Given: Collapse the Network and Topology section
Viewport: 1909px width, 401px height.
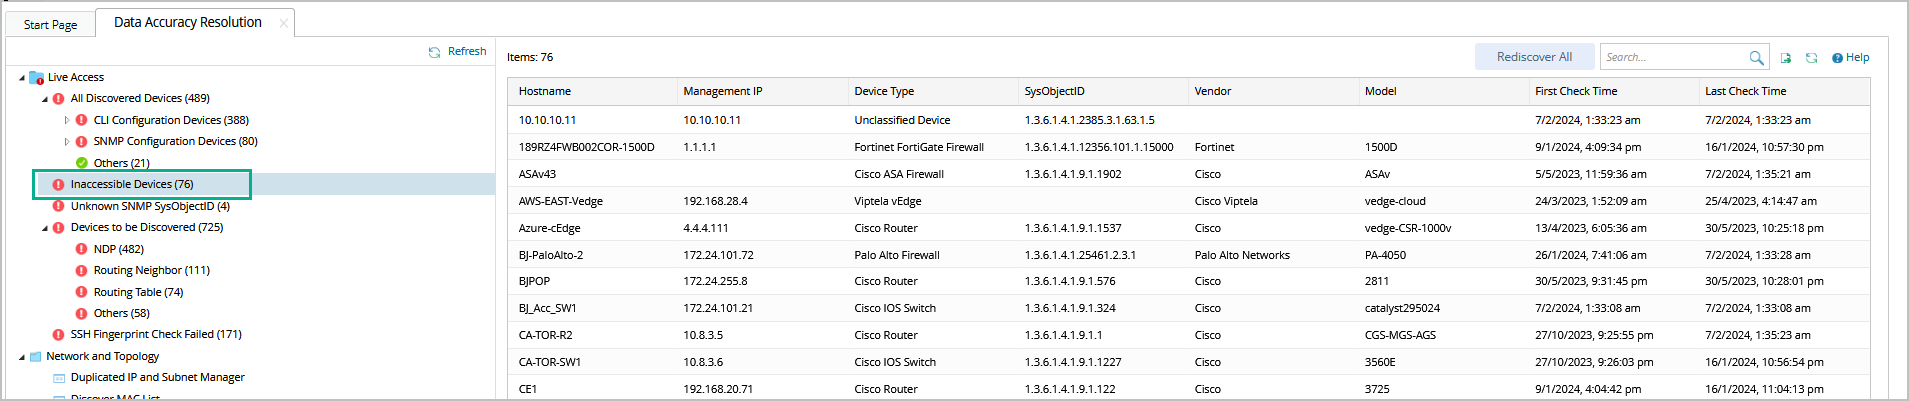Looking at the screenshot, I should (22, 357).
